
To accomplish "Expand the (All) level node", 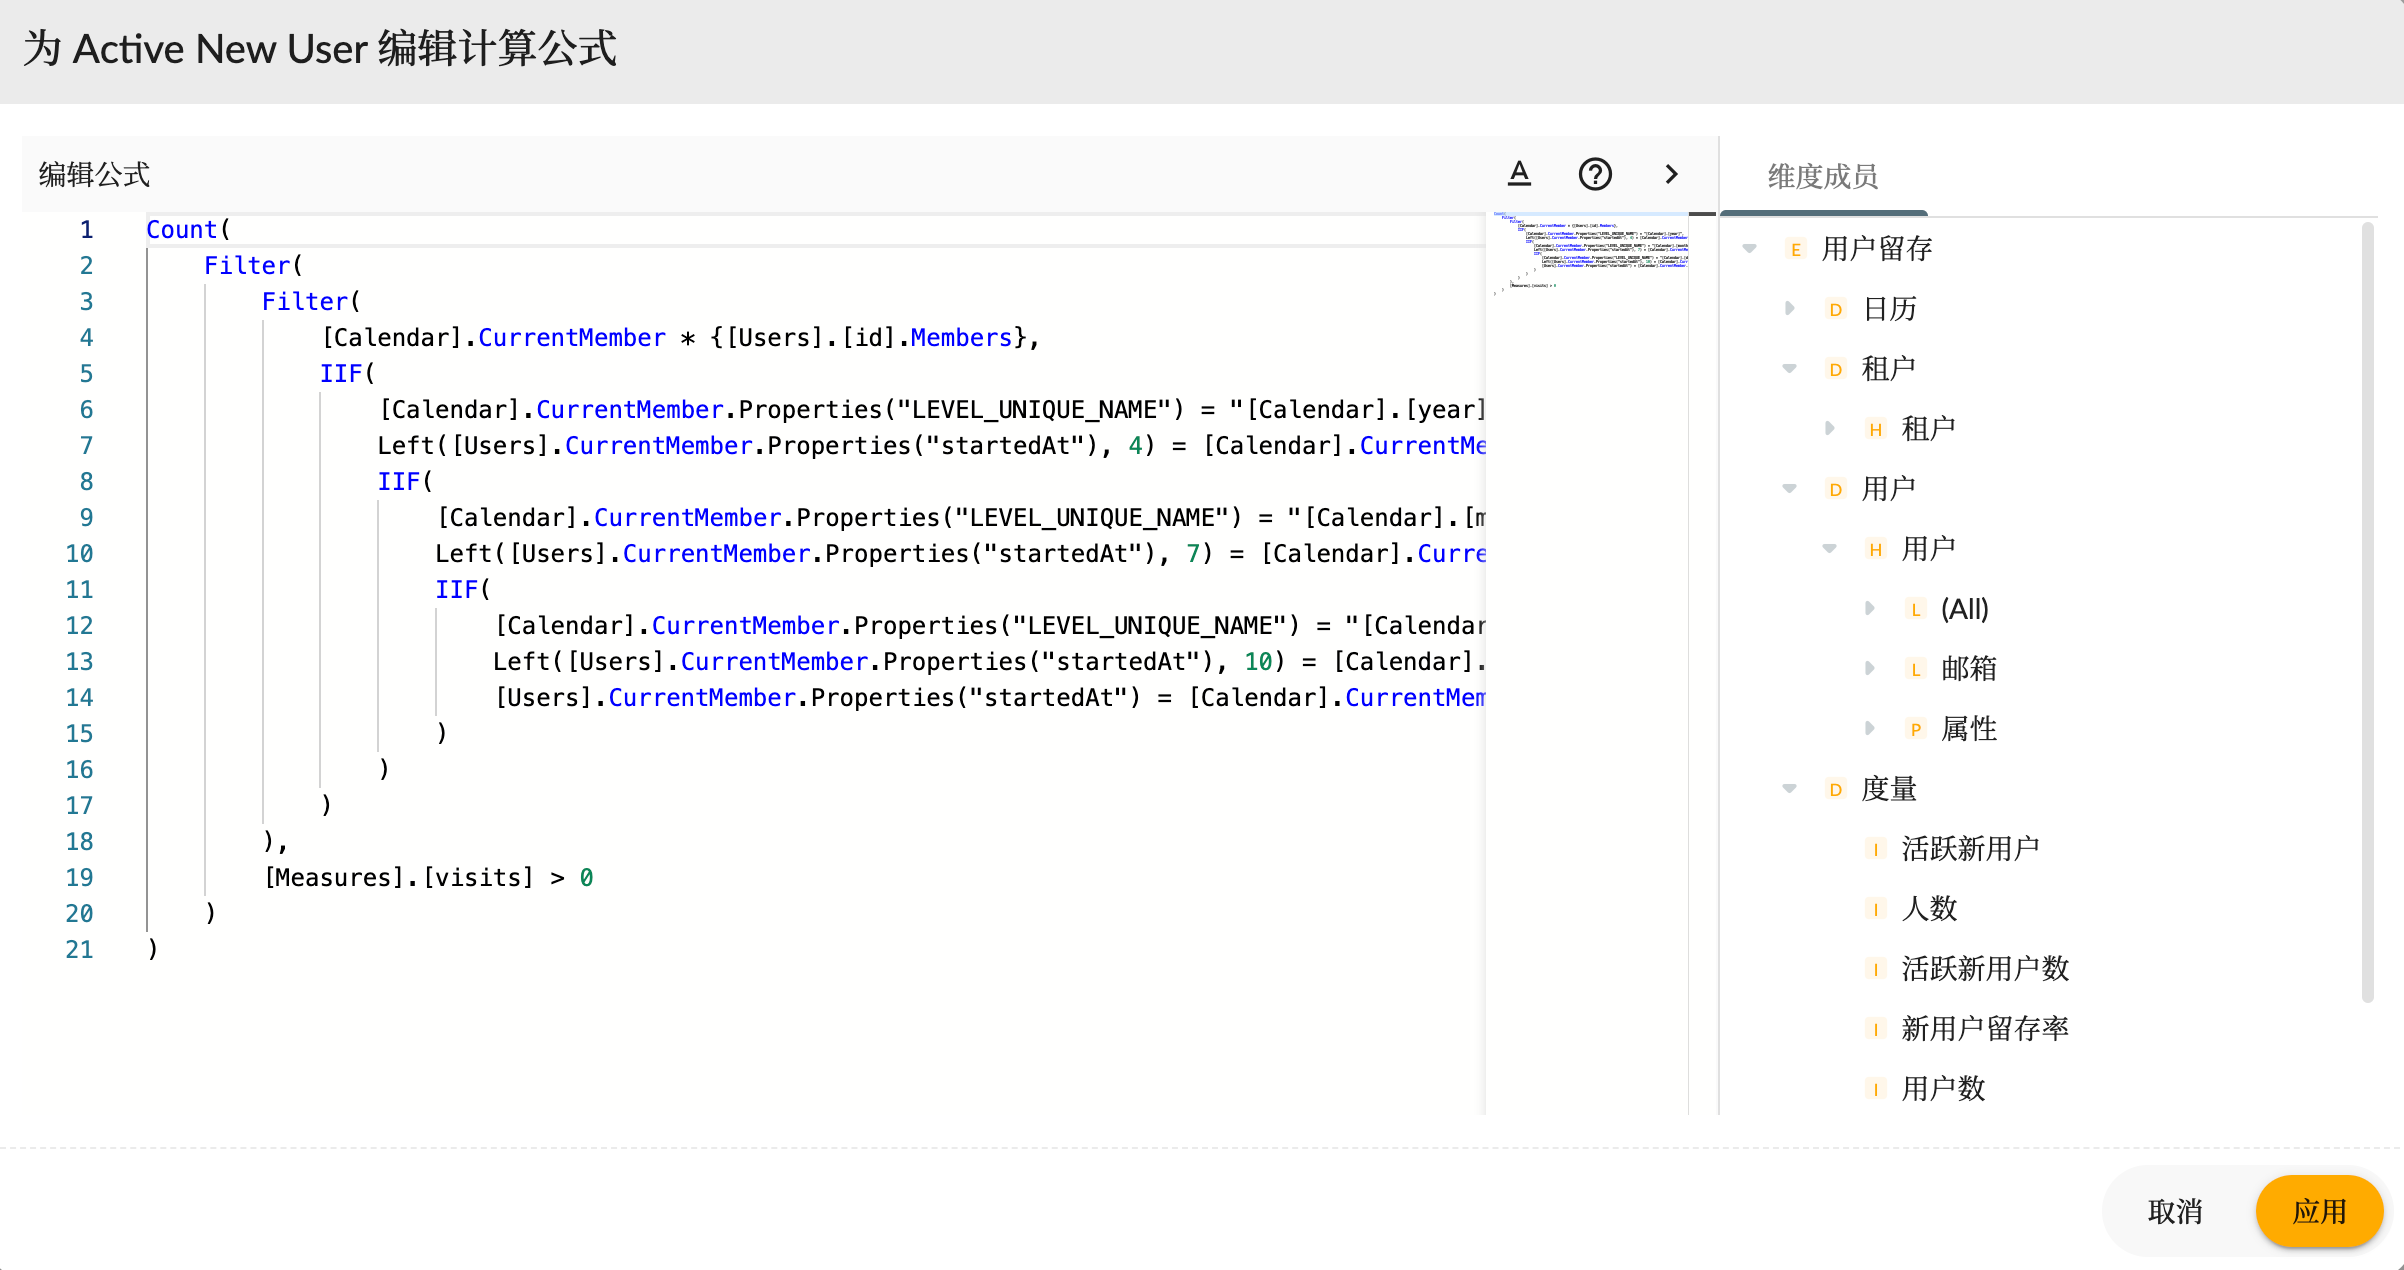I will pyautogui.click(x=1872, y=608).
